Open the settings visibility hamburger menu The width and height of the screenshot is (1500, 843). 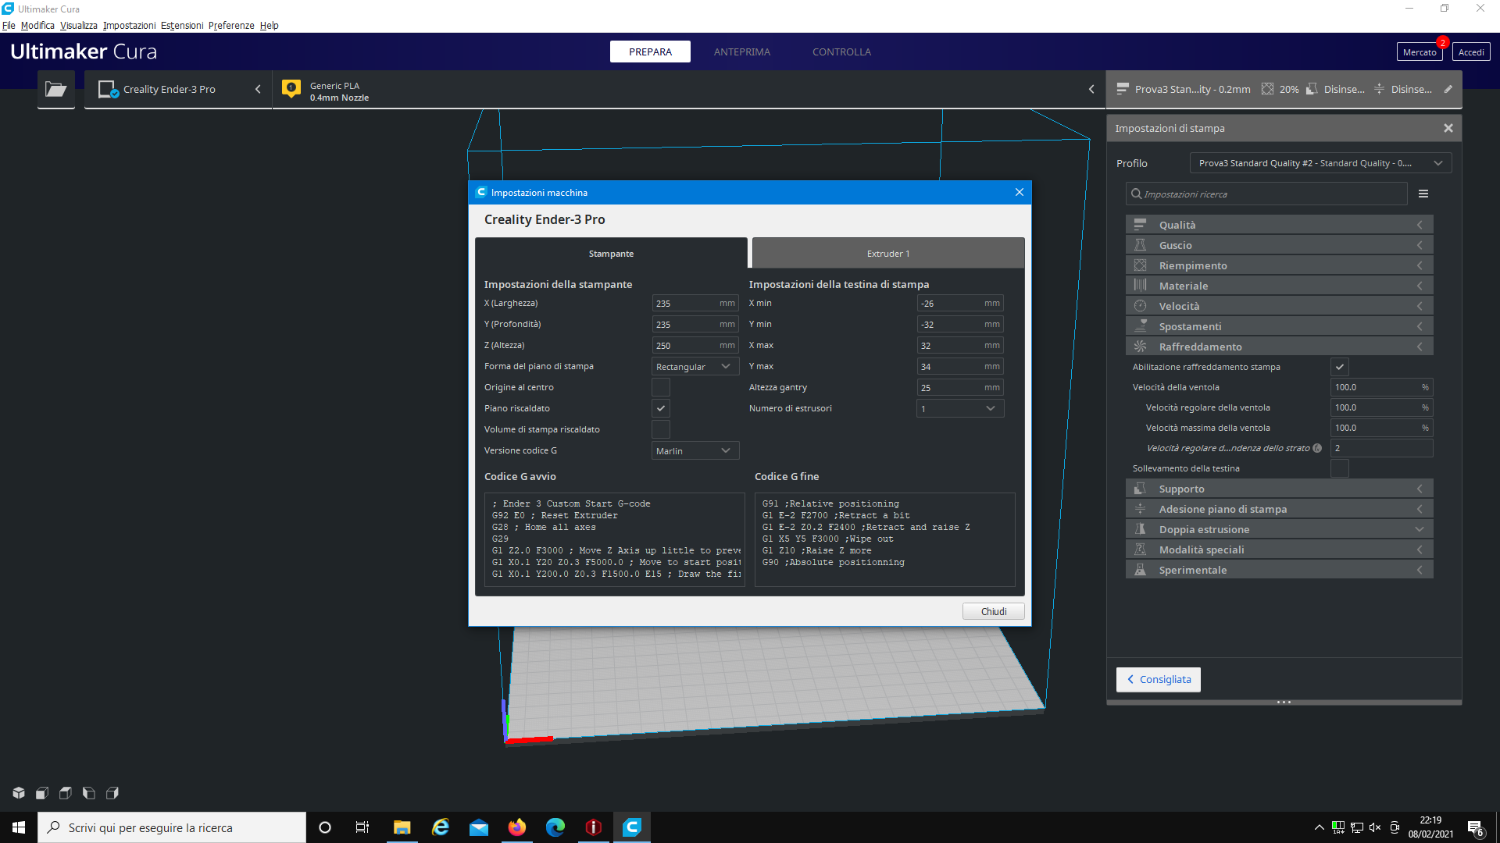[1423, 194]
